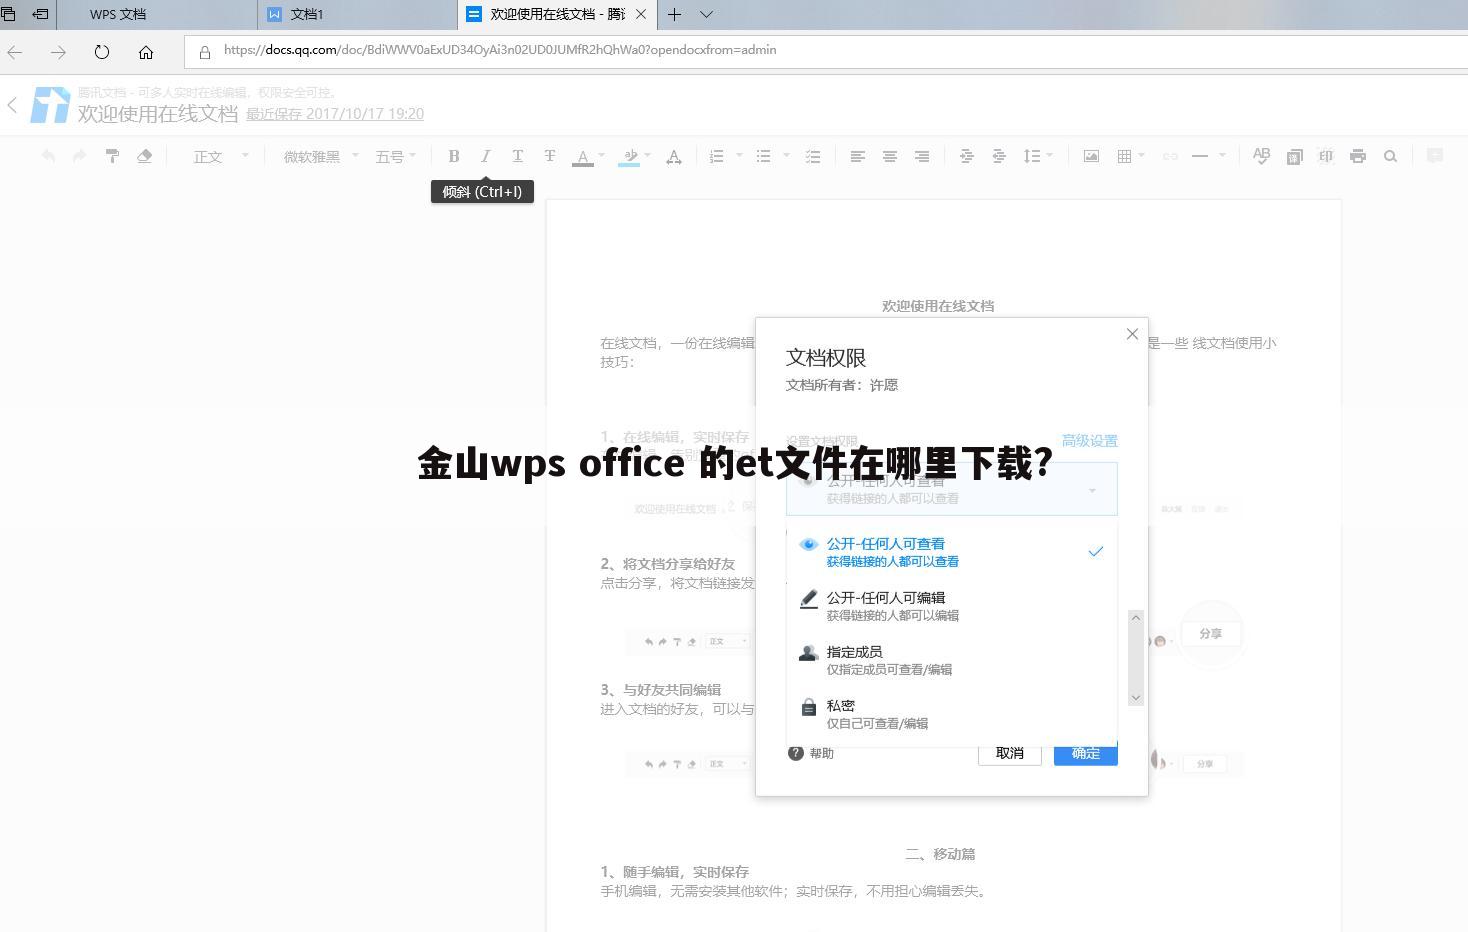
Task: Expand numbered list style arrow
Action: click(x=739, y=155)
